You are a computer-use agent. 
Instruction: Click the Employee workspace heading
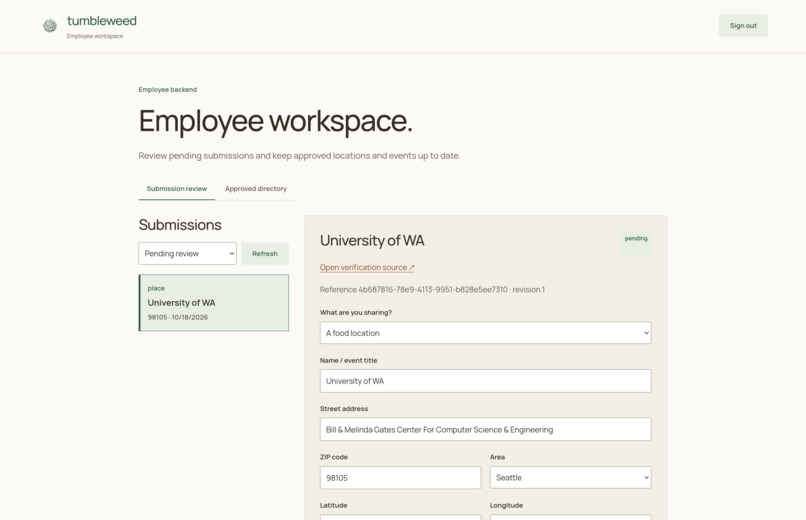pos(276,121)
